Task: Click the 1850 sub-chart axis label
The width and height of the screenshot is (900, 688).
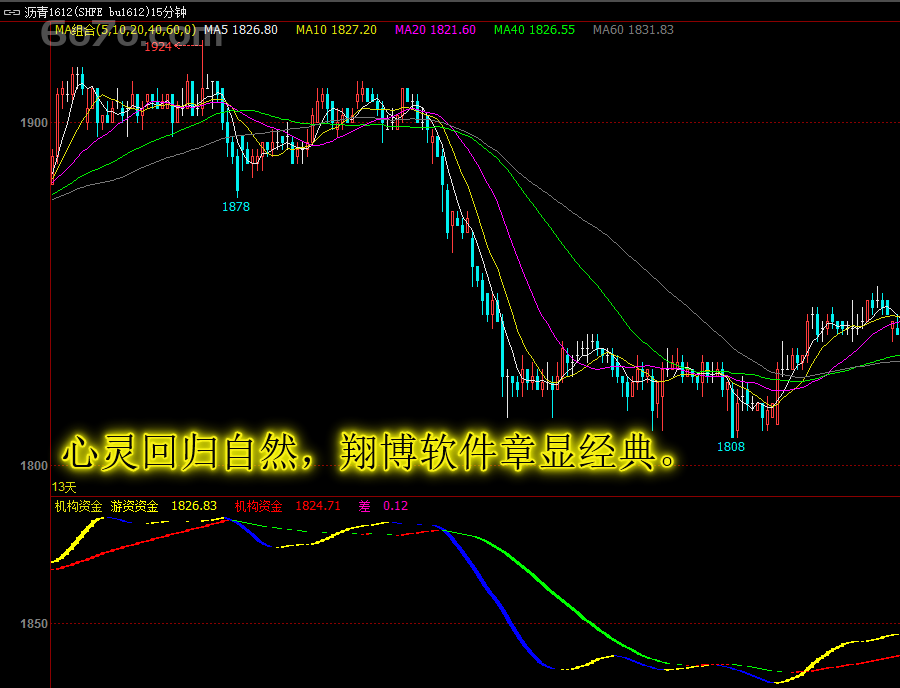Action: [x=34, y=624]
